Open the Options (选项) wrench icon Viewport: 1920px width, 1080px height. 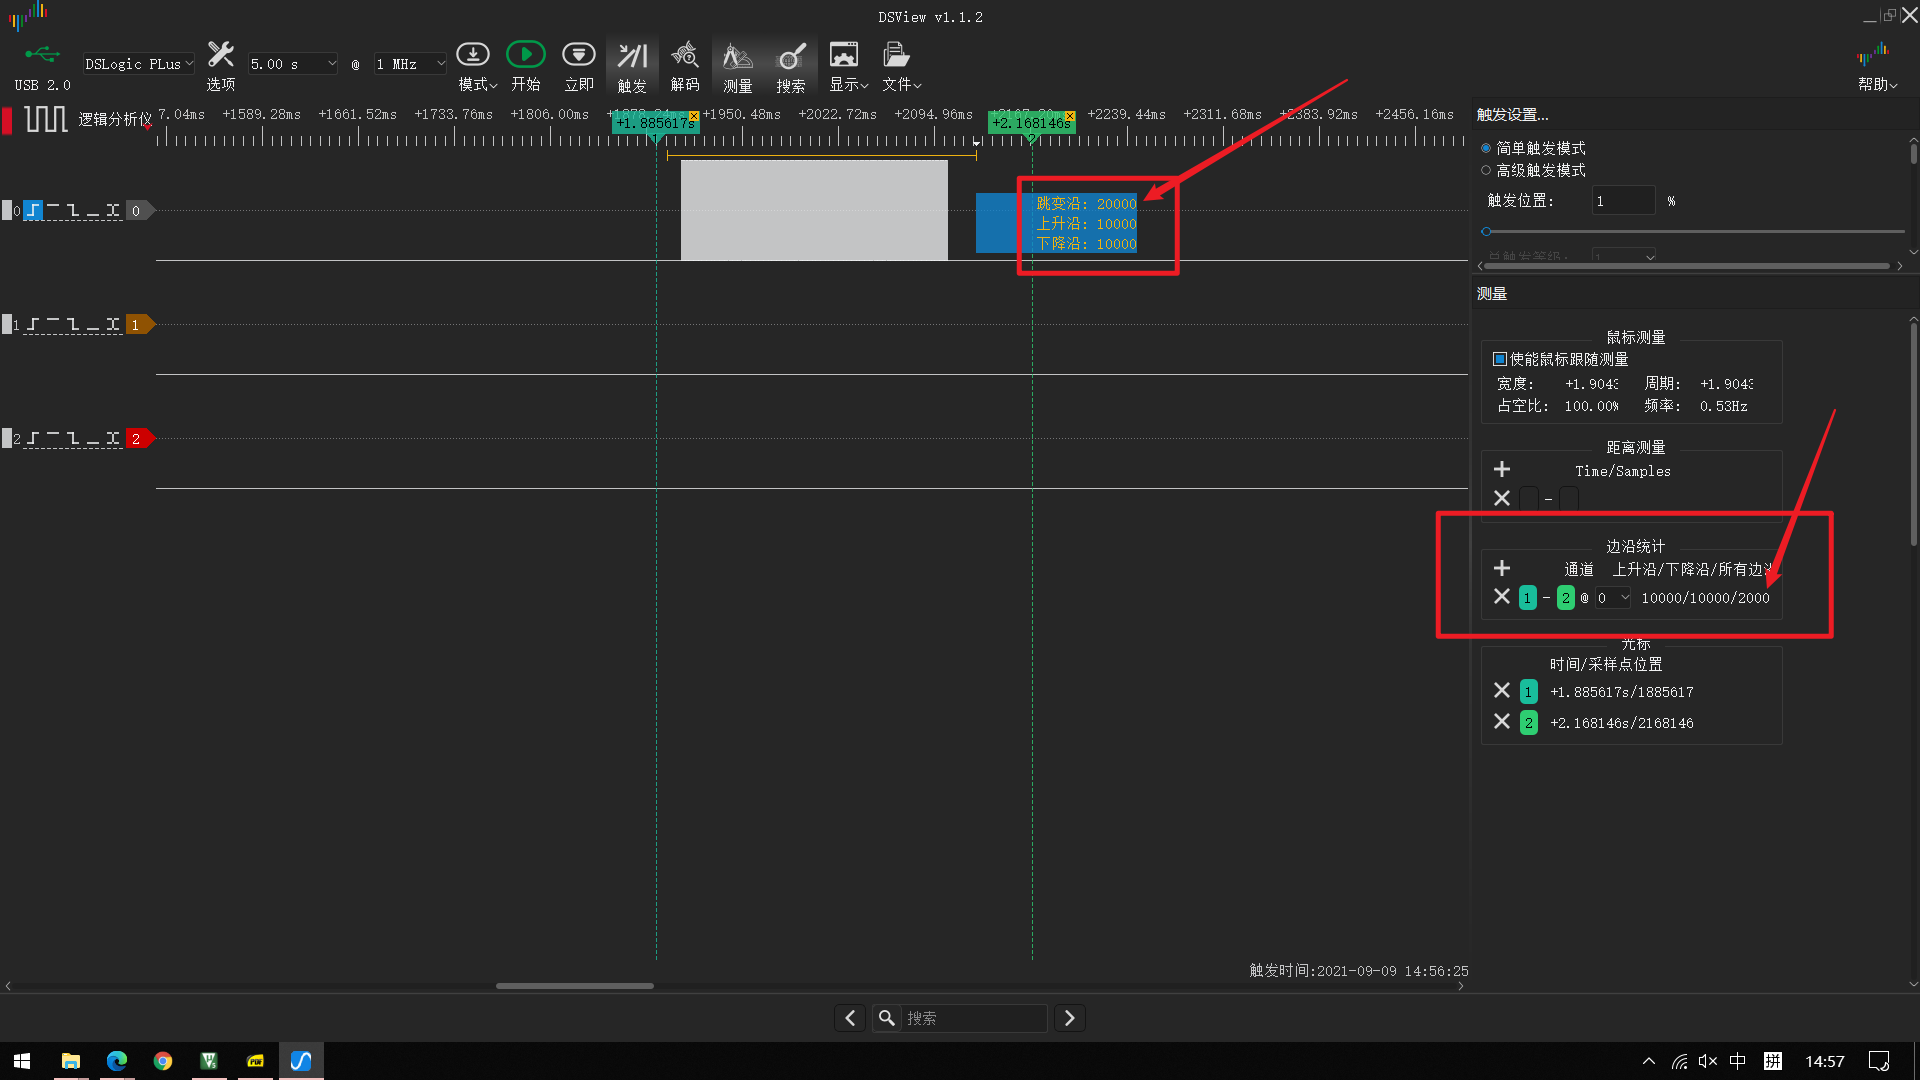click(221, 56)
